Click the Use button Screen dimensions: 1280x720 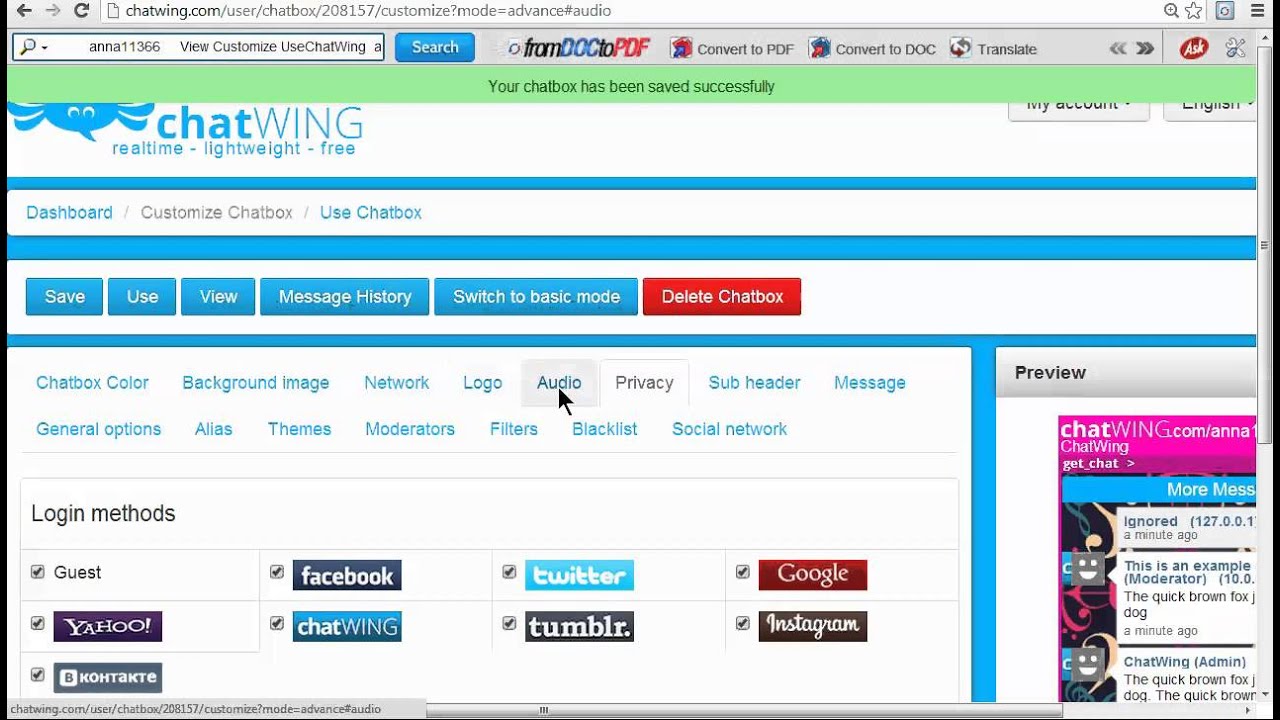click(142, 297)
